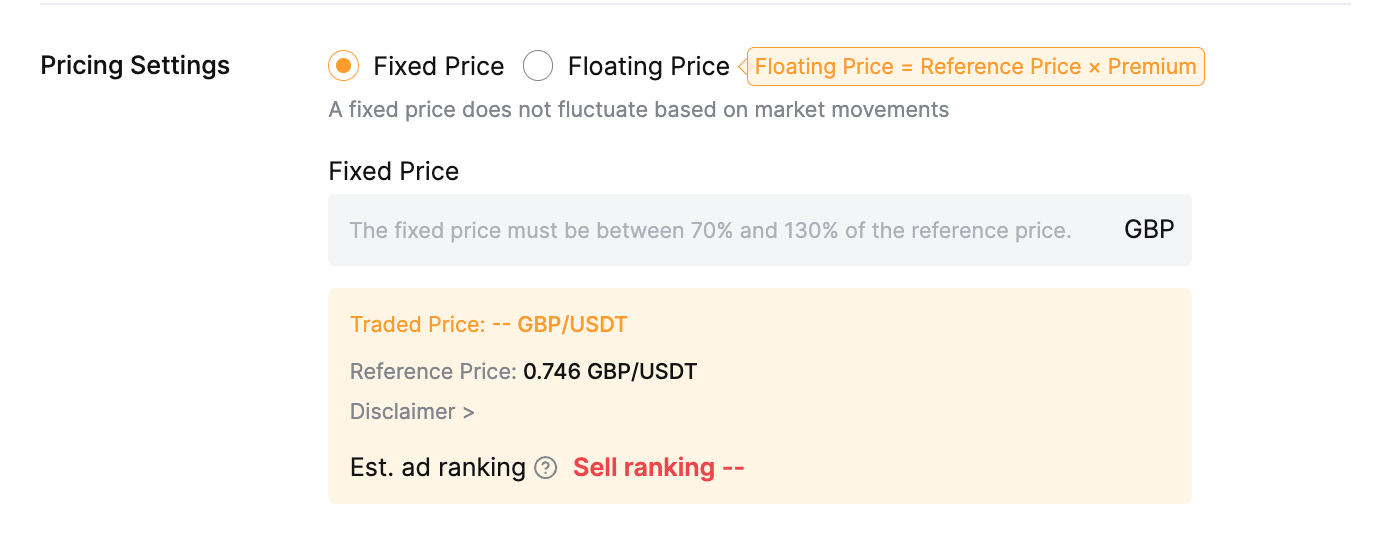The width and height of the screenshot is (1388, 546).
Task: Click the 70% and 130% placeholder text
Action: point(710,231)
